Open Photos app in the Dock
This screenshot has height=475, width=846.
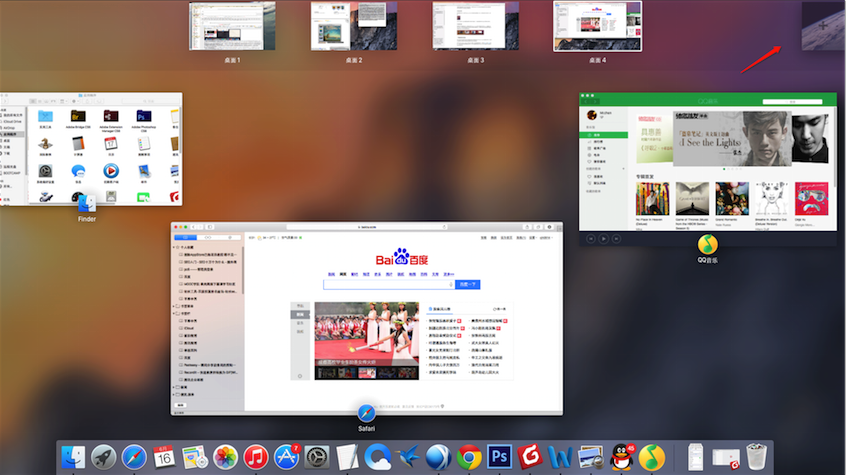click(225, 457)
